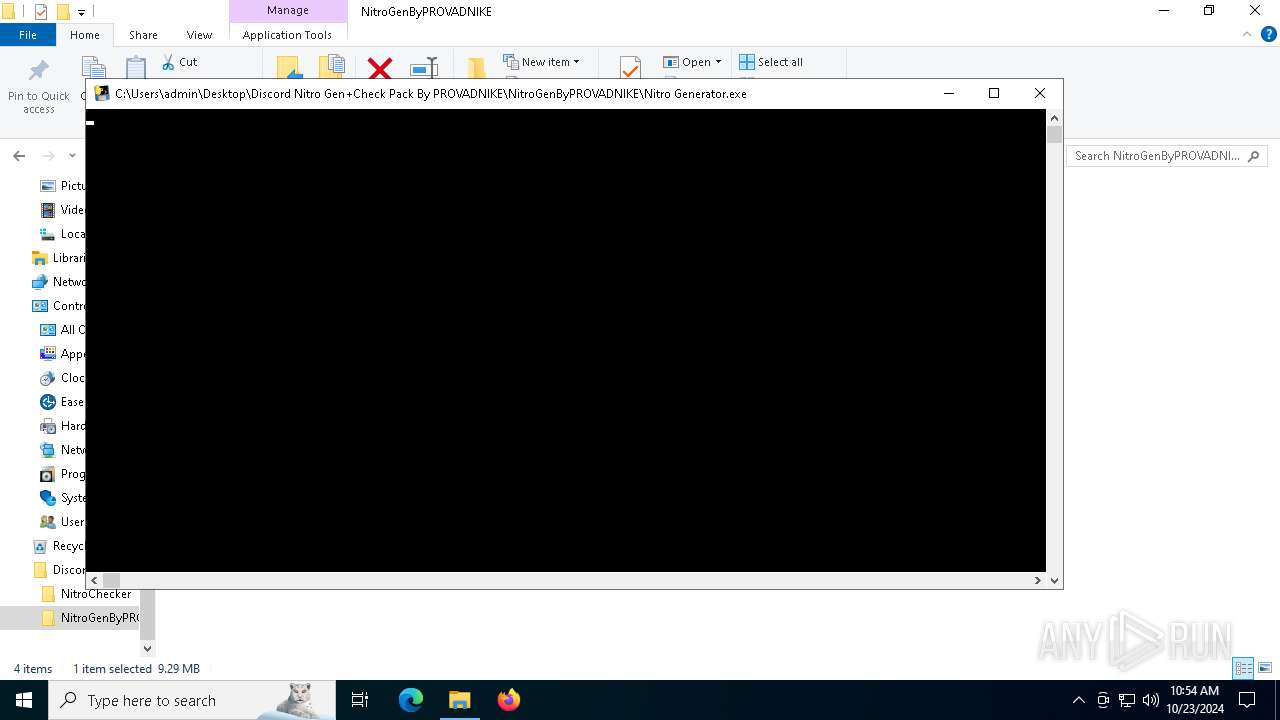Click the red Delete X icon
Screen dimensions: 1280x720
379,68
